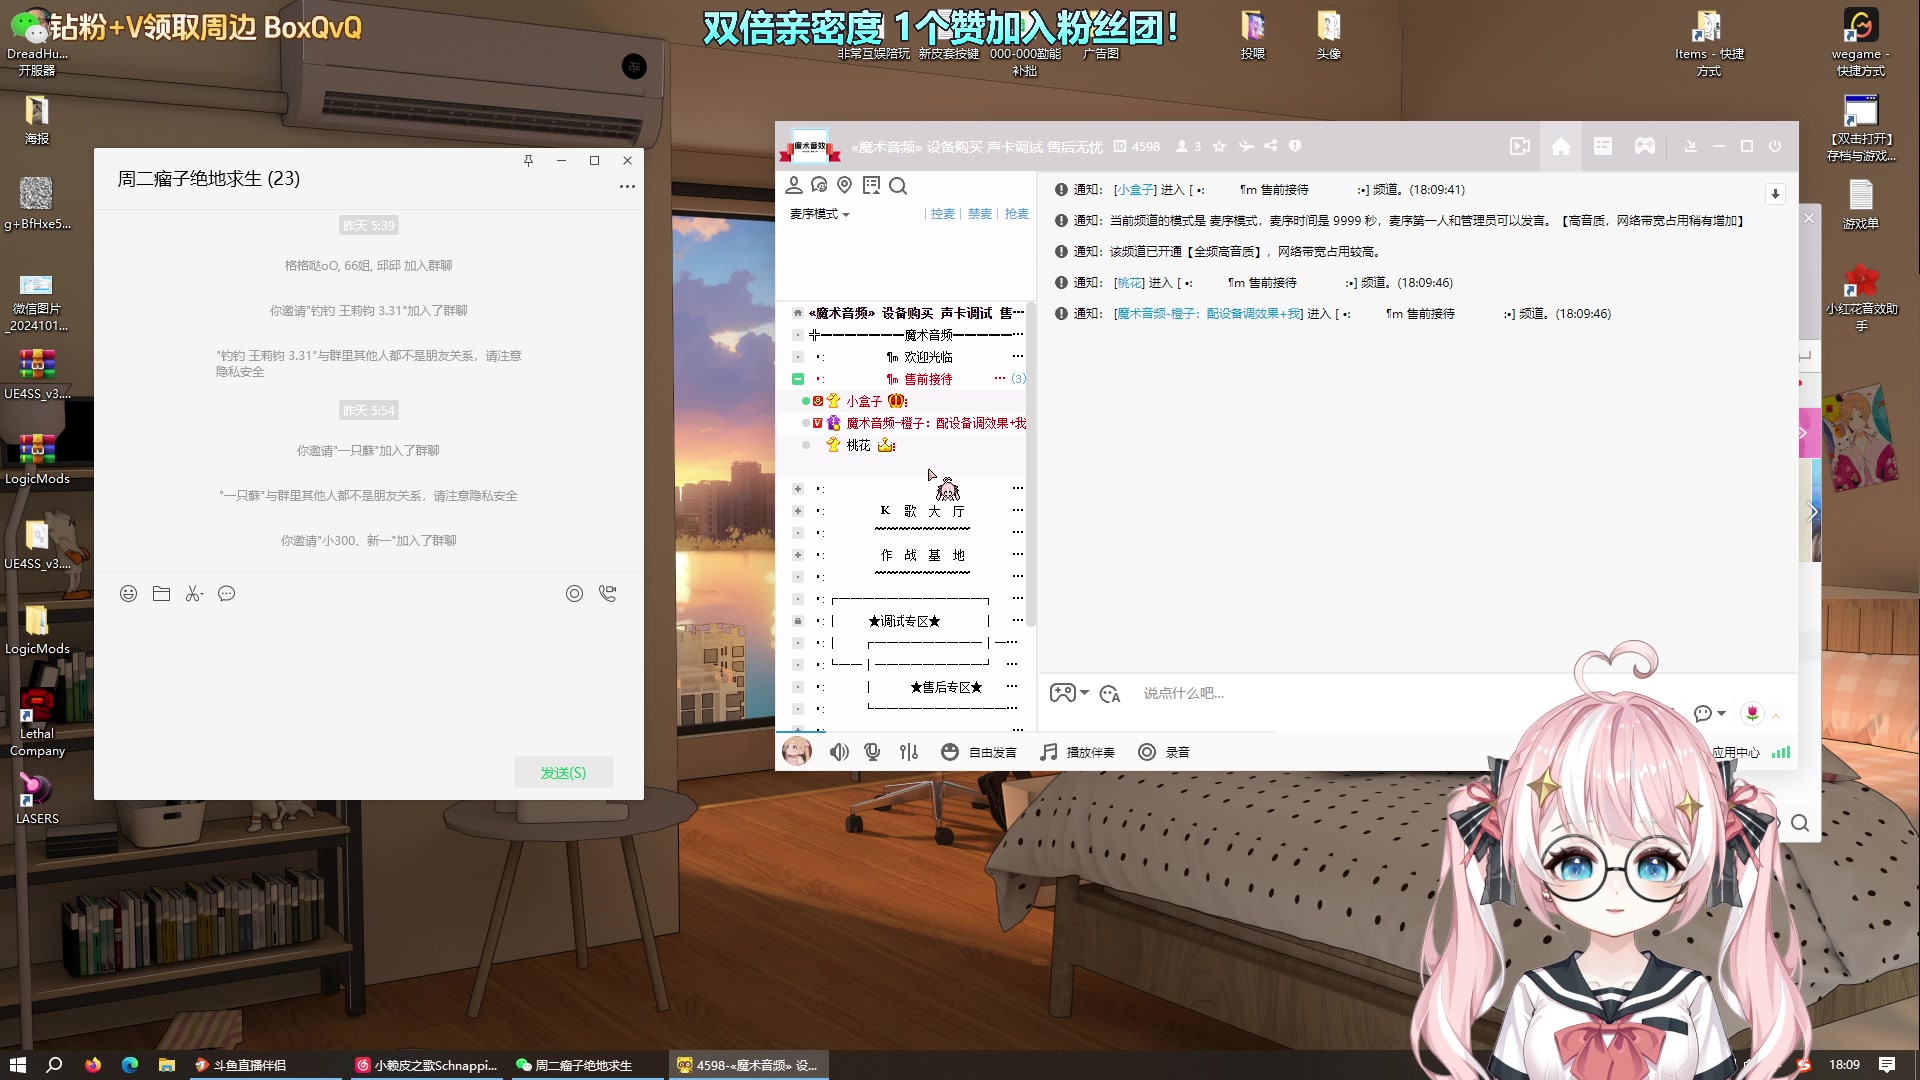
Task: Click the 搜索 magnifier icon in Discord
Action: pos(898,185)
